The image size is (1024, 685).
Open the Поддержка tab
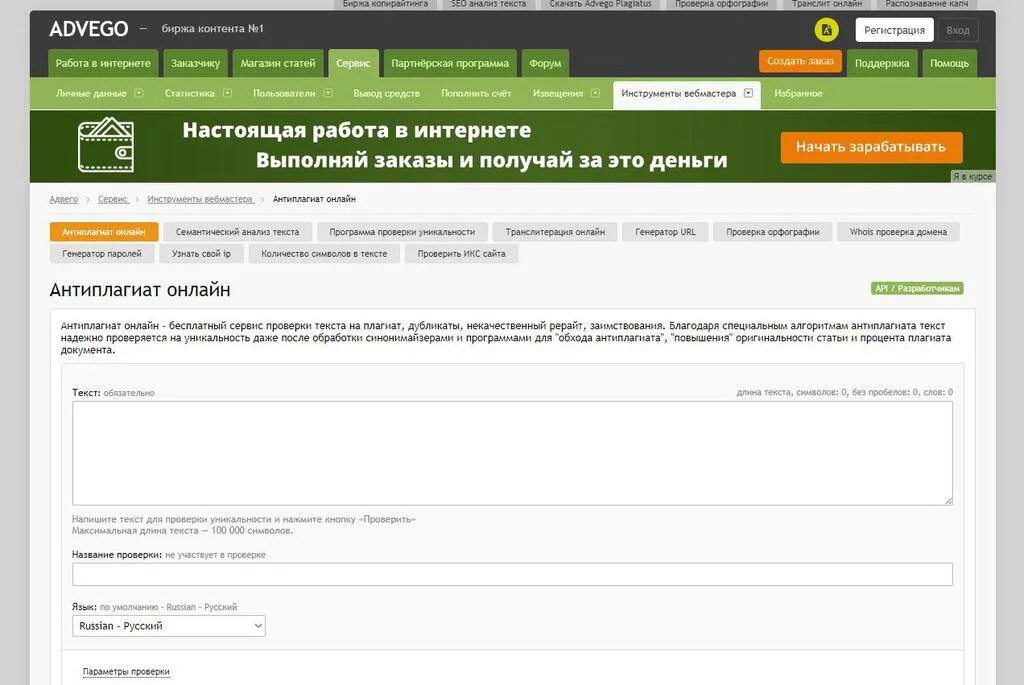(x=882, y=63)
